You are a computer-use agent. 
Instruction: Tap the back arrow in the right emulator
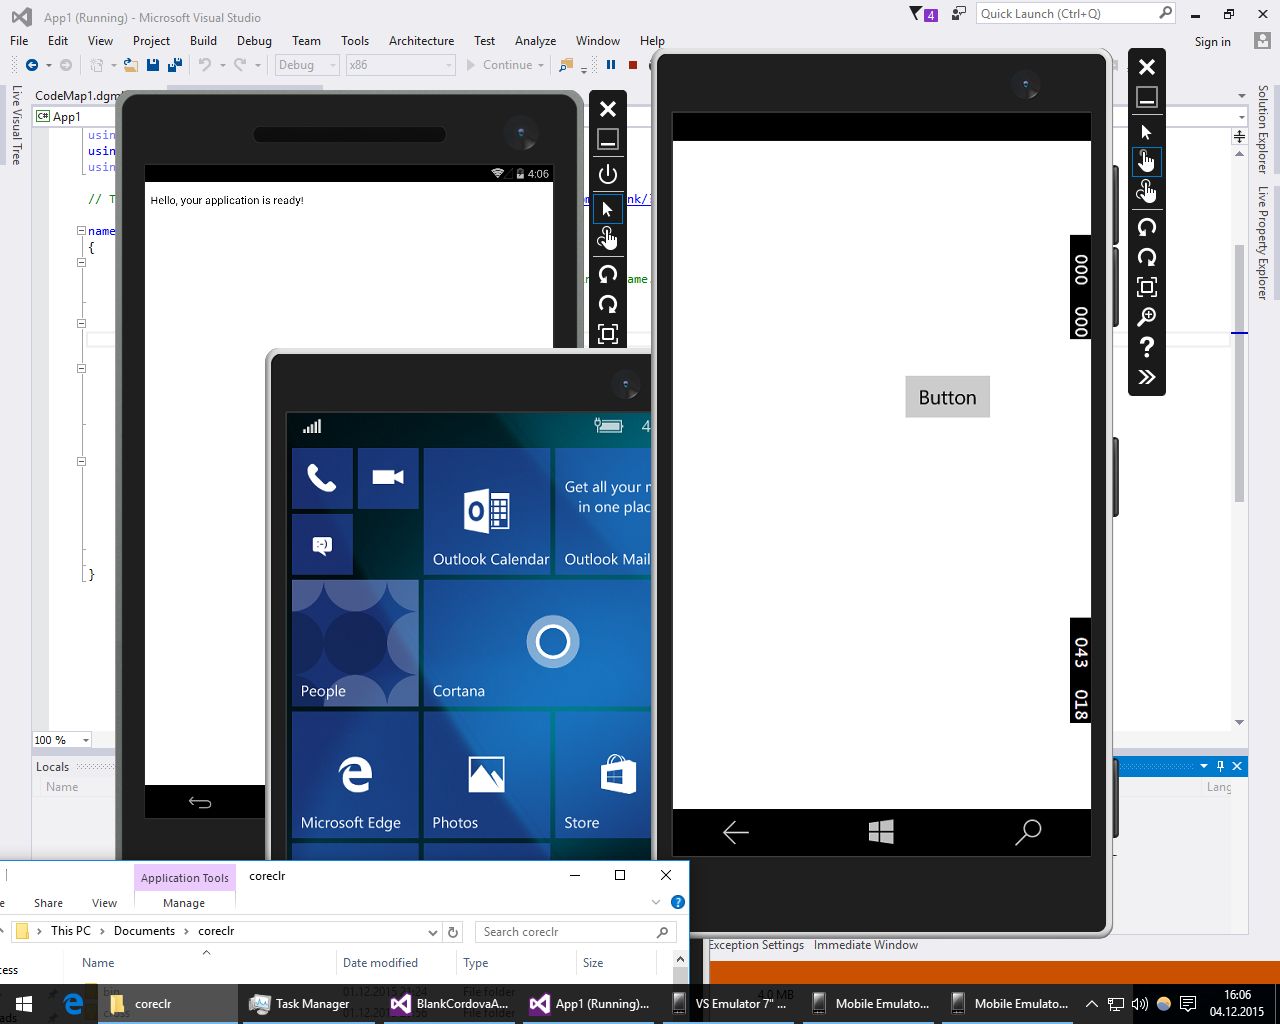[736, 832]
